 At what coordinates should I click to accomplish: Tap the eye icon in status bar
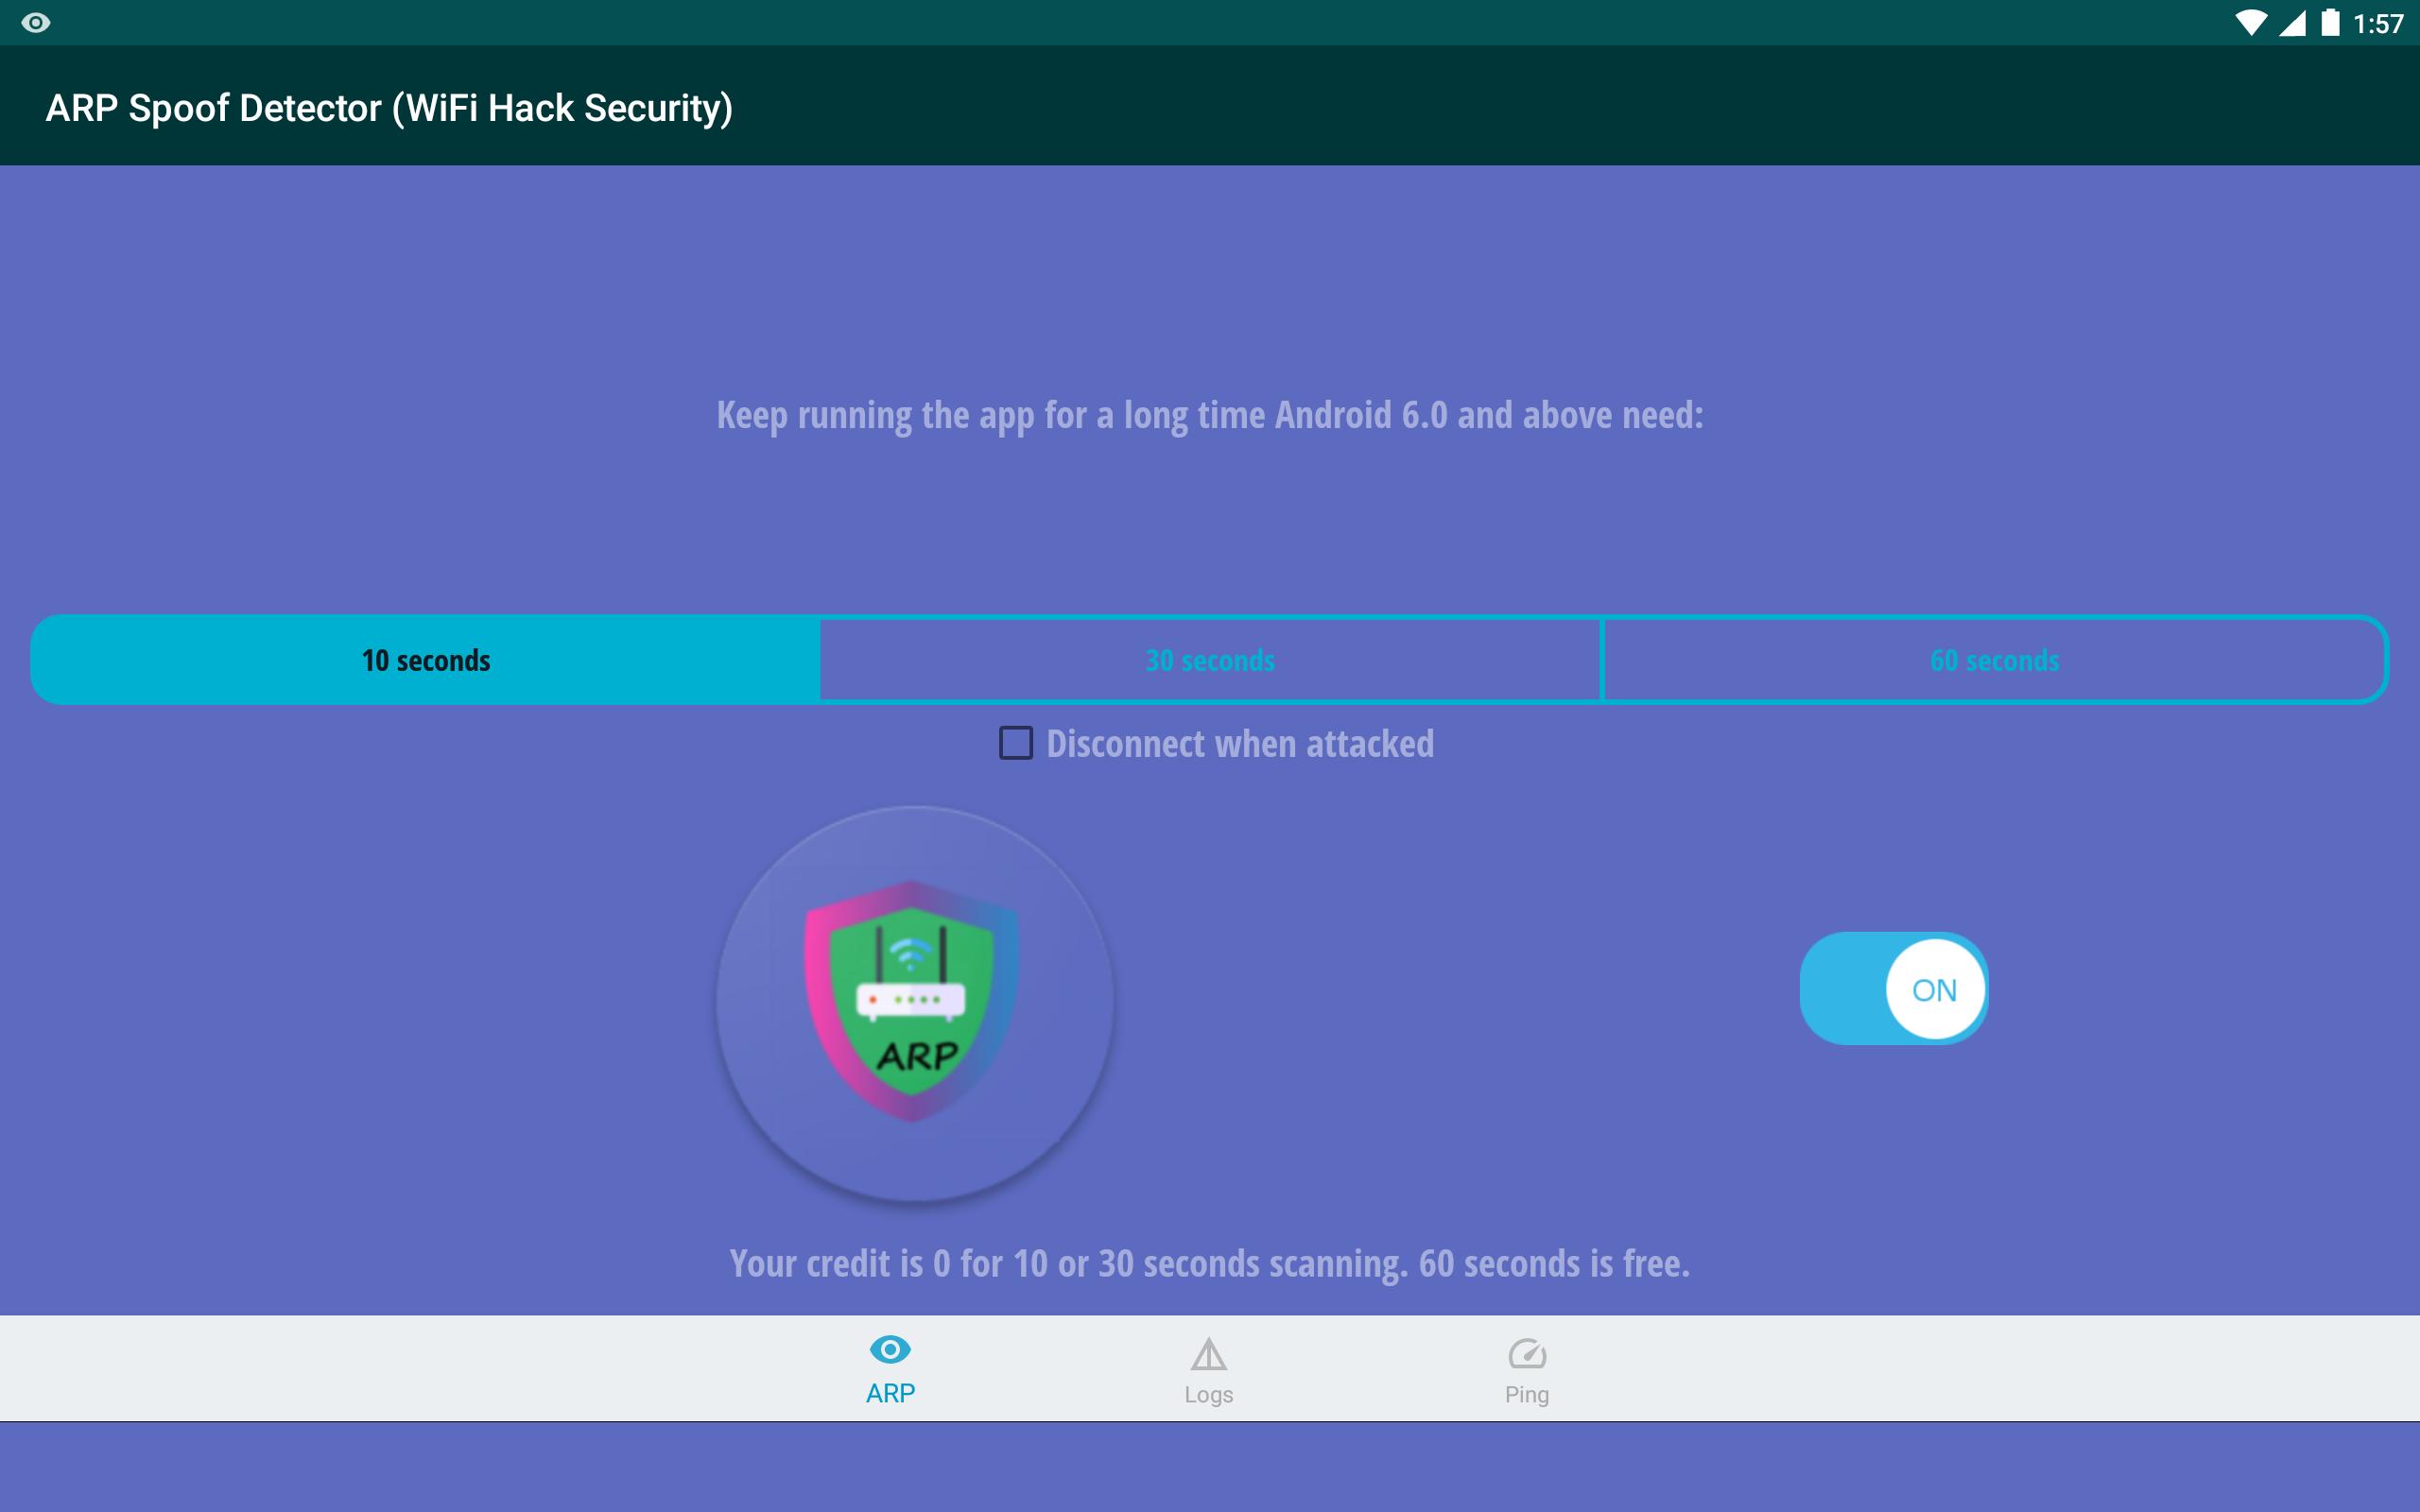[36, 22]
